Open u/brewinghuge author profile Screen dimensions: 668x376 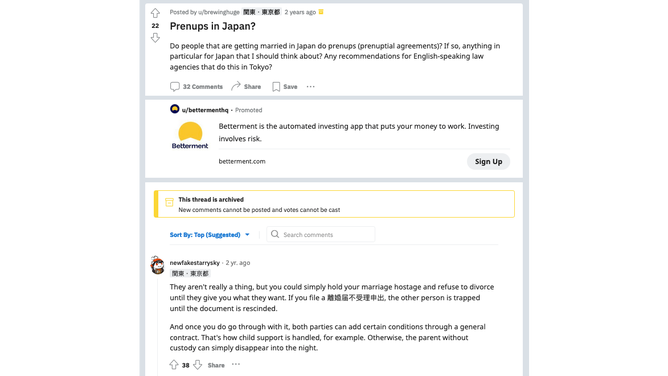[x=219, y=12]
